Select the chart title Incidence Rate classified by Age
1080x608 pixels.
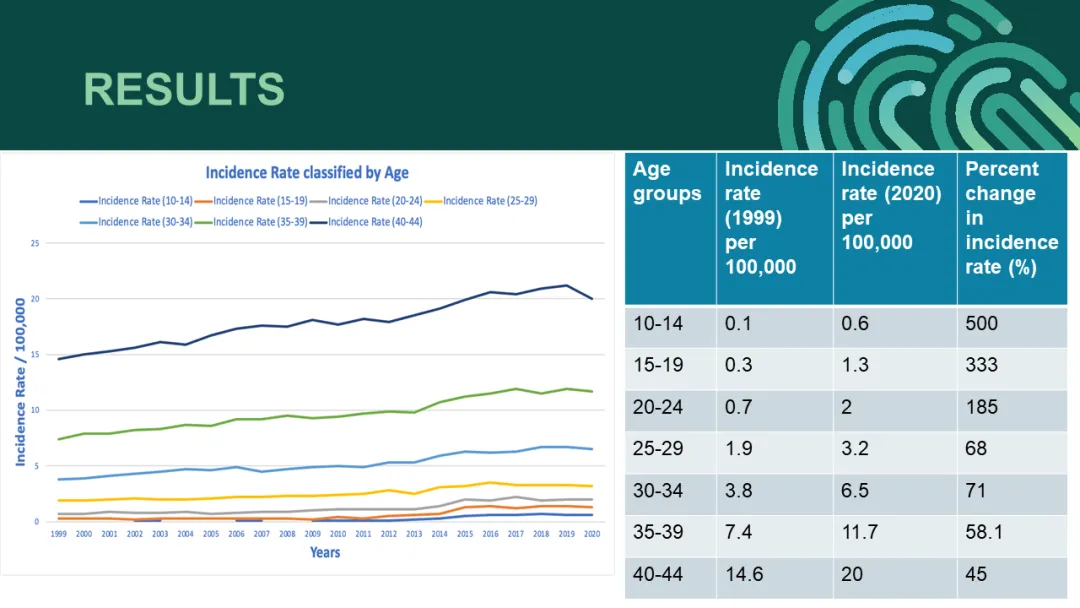tap(307, 173)
